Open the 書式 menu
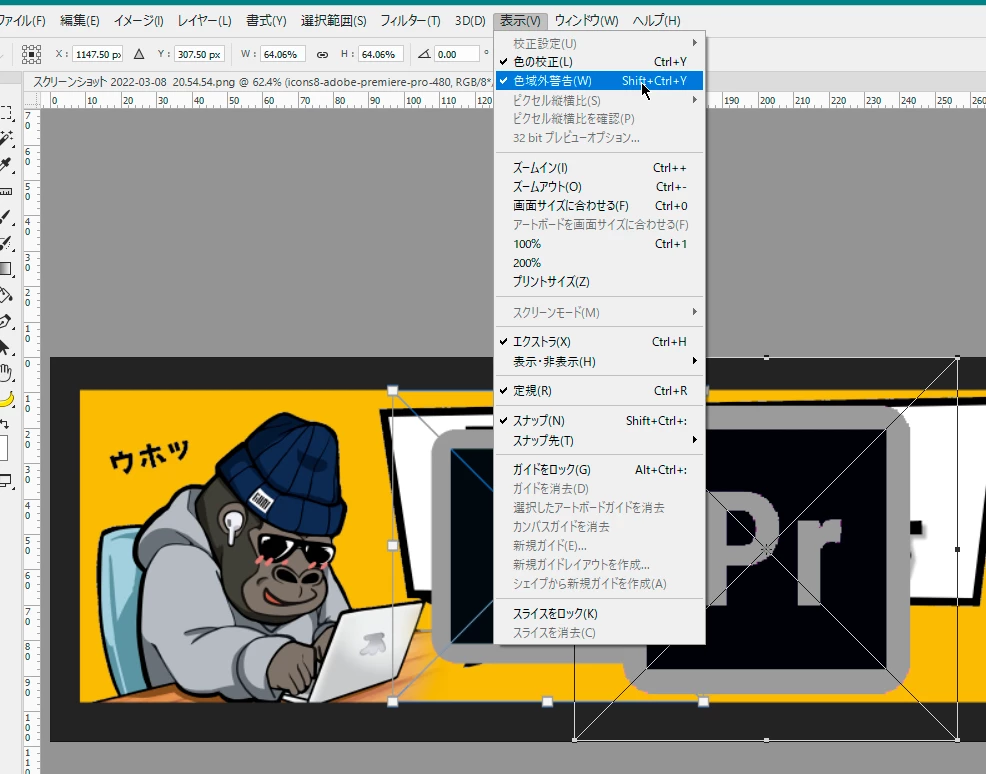The height and width of the screenshot is (774, 986). 266,21
